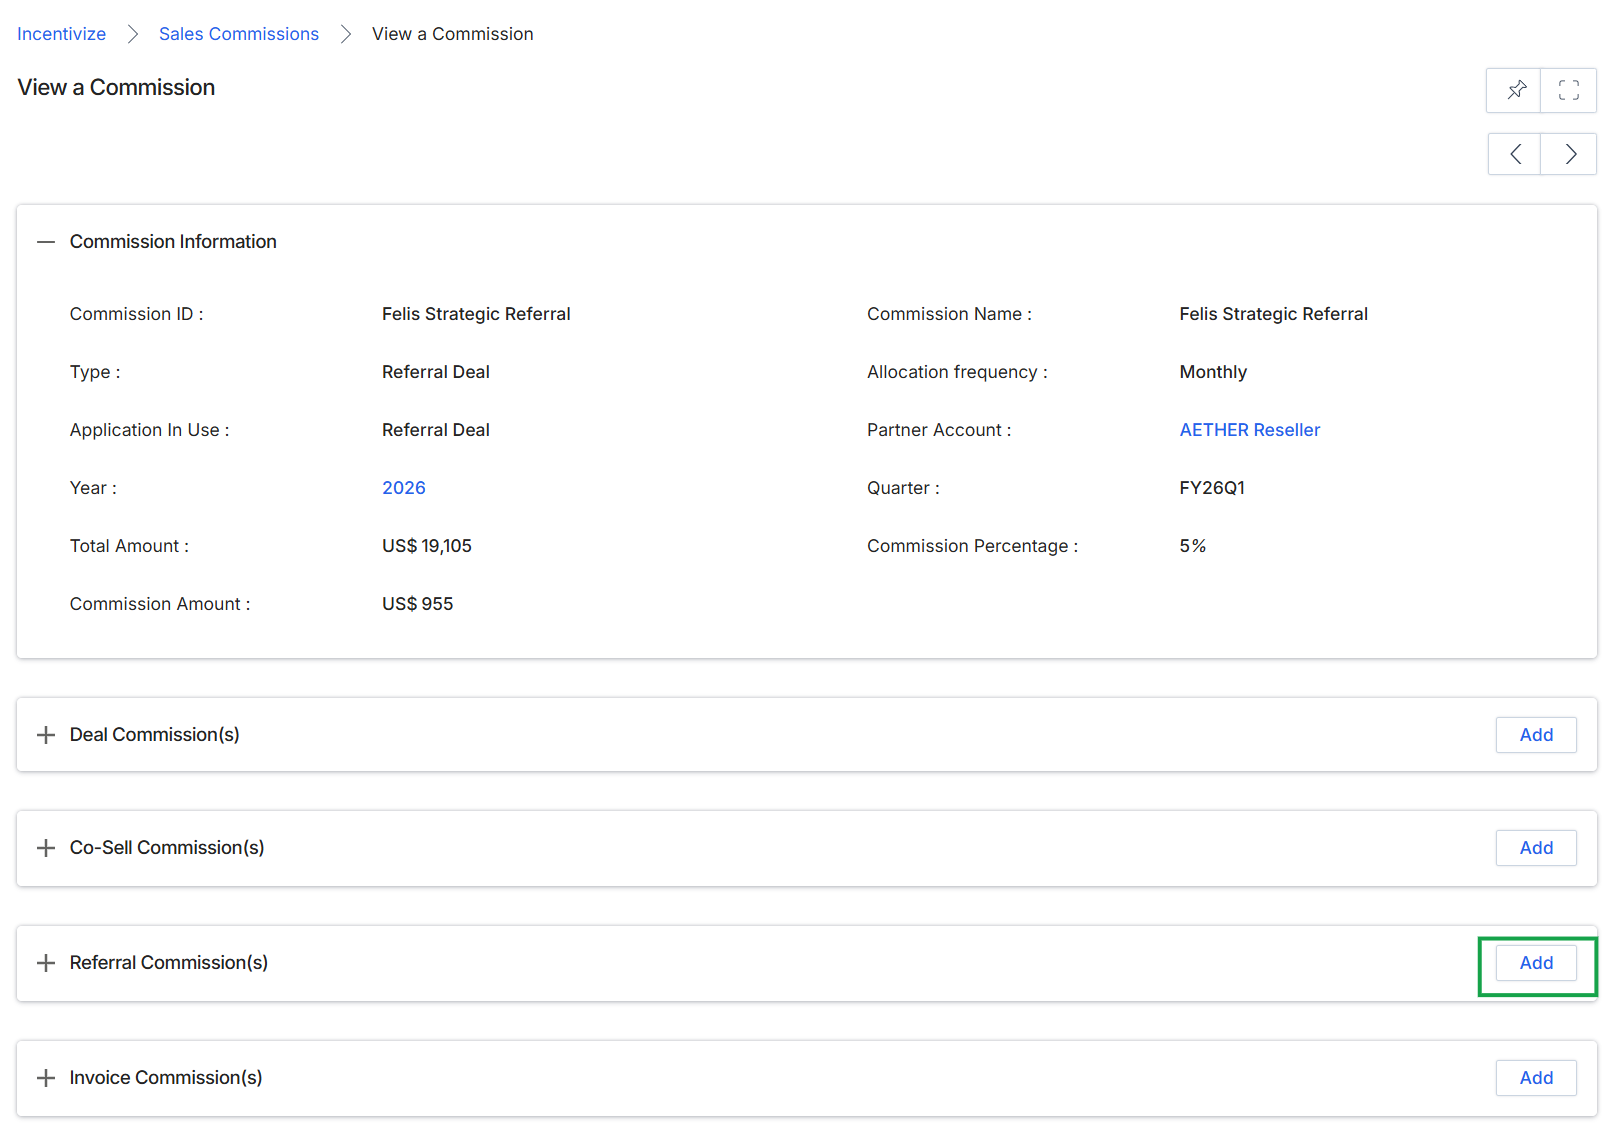
Task: Click the View a Commission breadcrumb text
Action: (x=453, y=34)
